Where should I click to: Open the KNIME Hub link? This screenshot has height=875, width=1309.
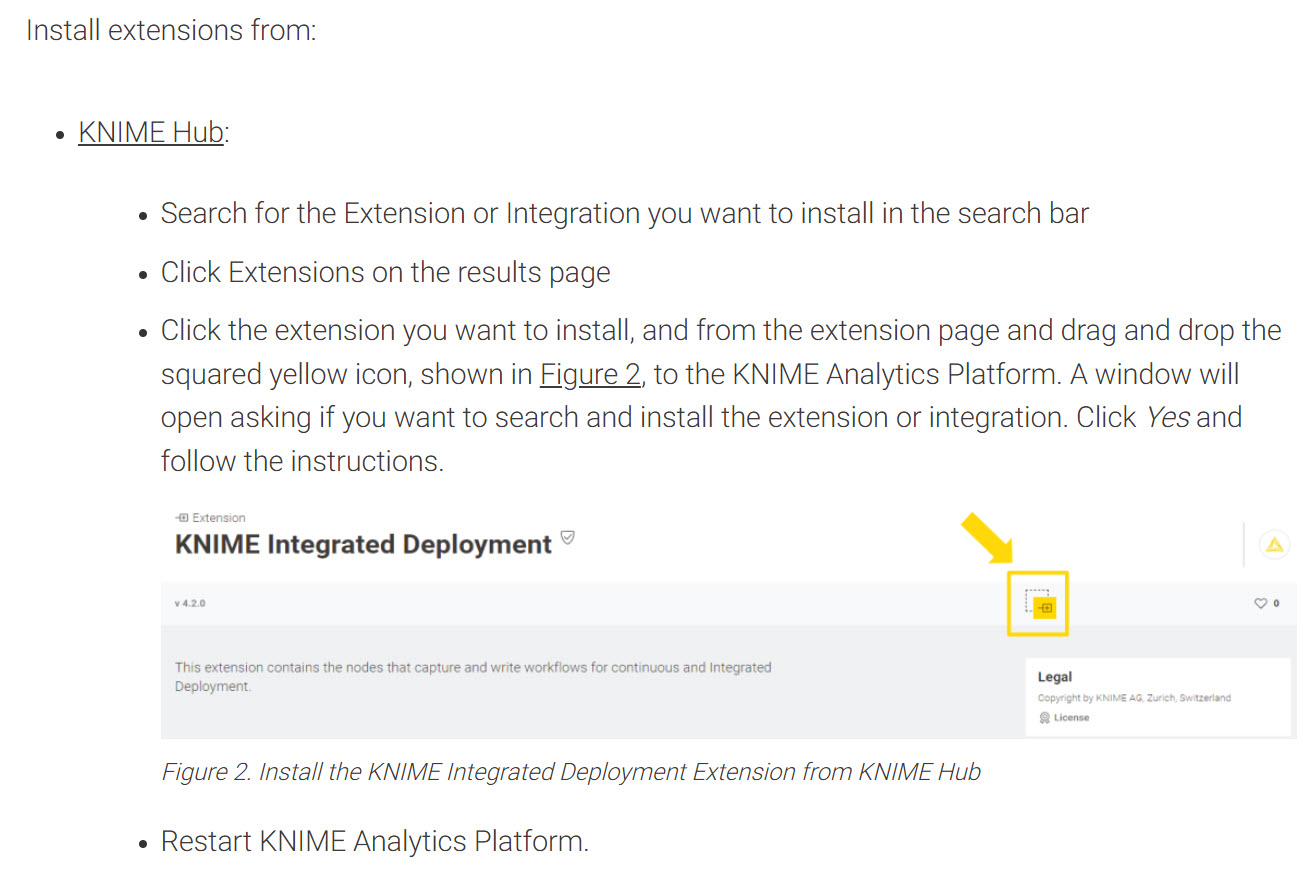[151, 132]
